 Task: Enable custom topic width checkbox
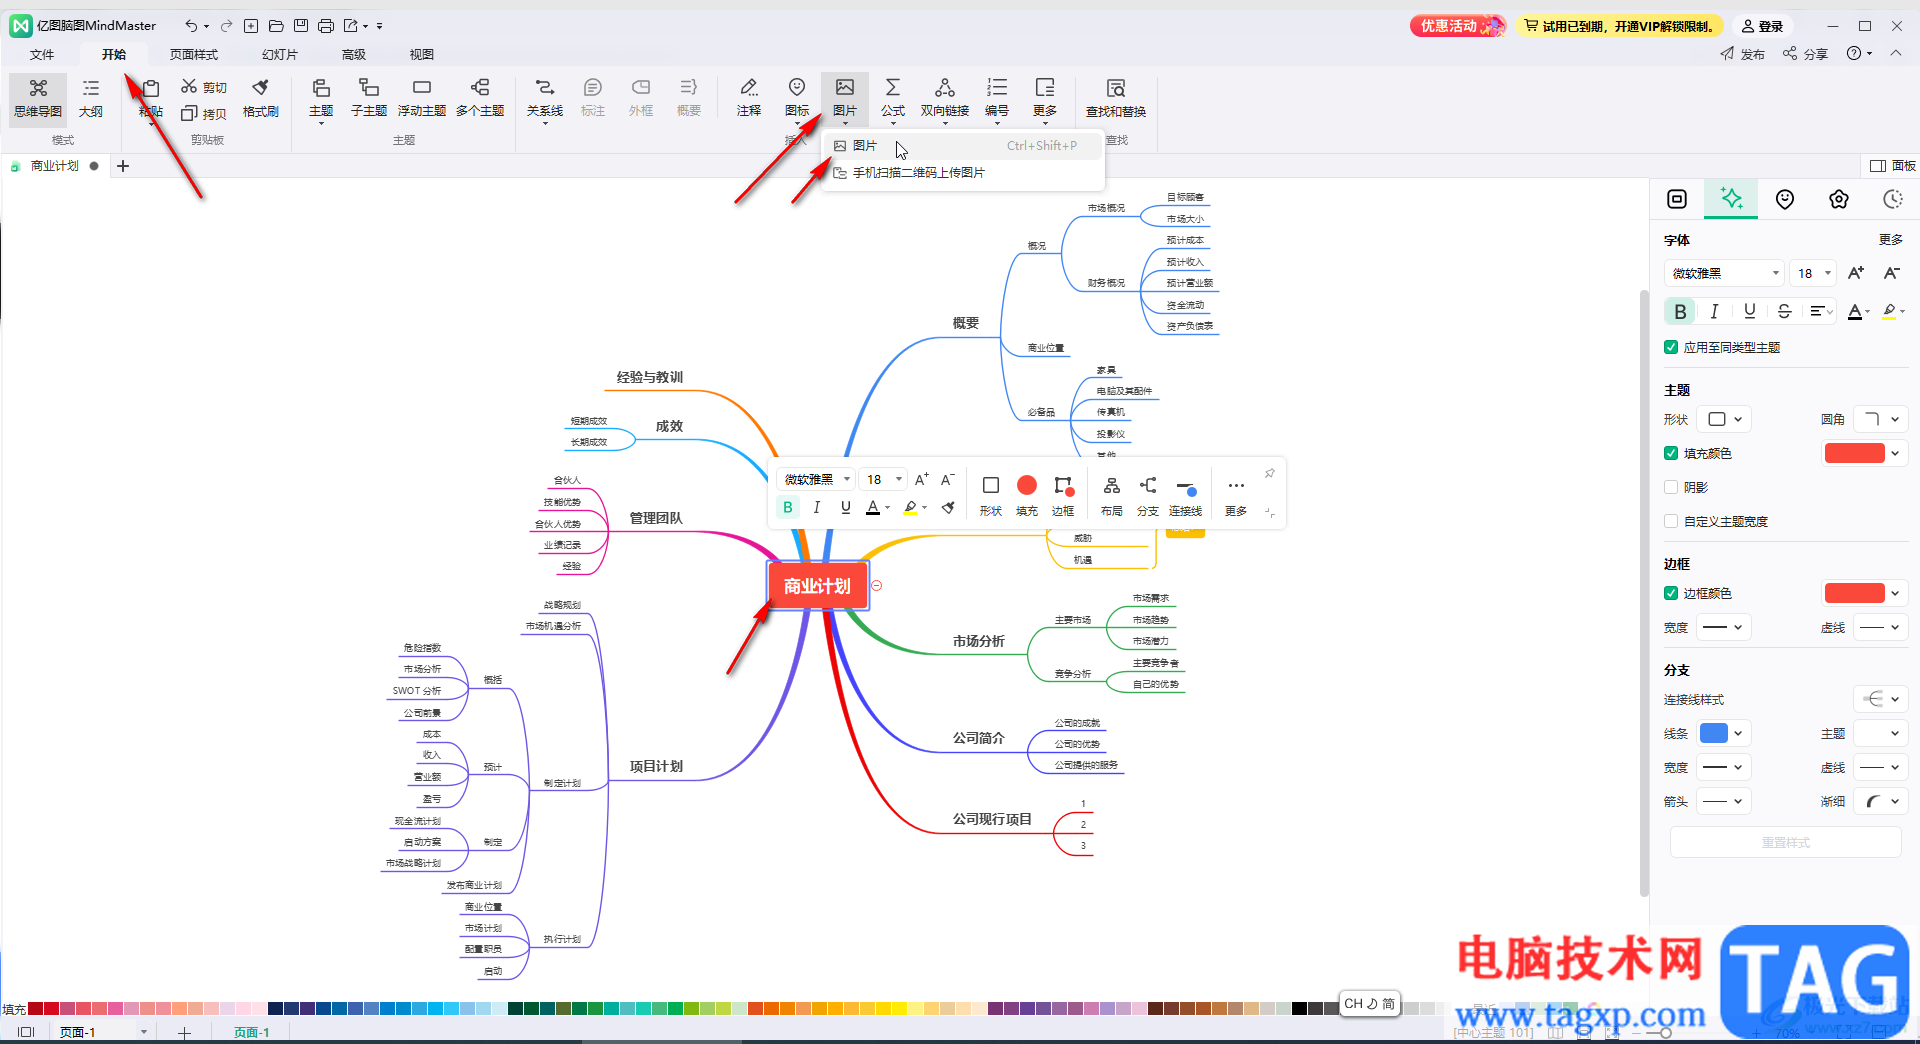pyautogui.click(x=1671, y=521)
